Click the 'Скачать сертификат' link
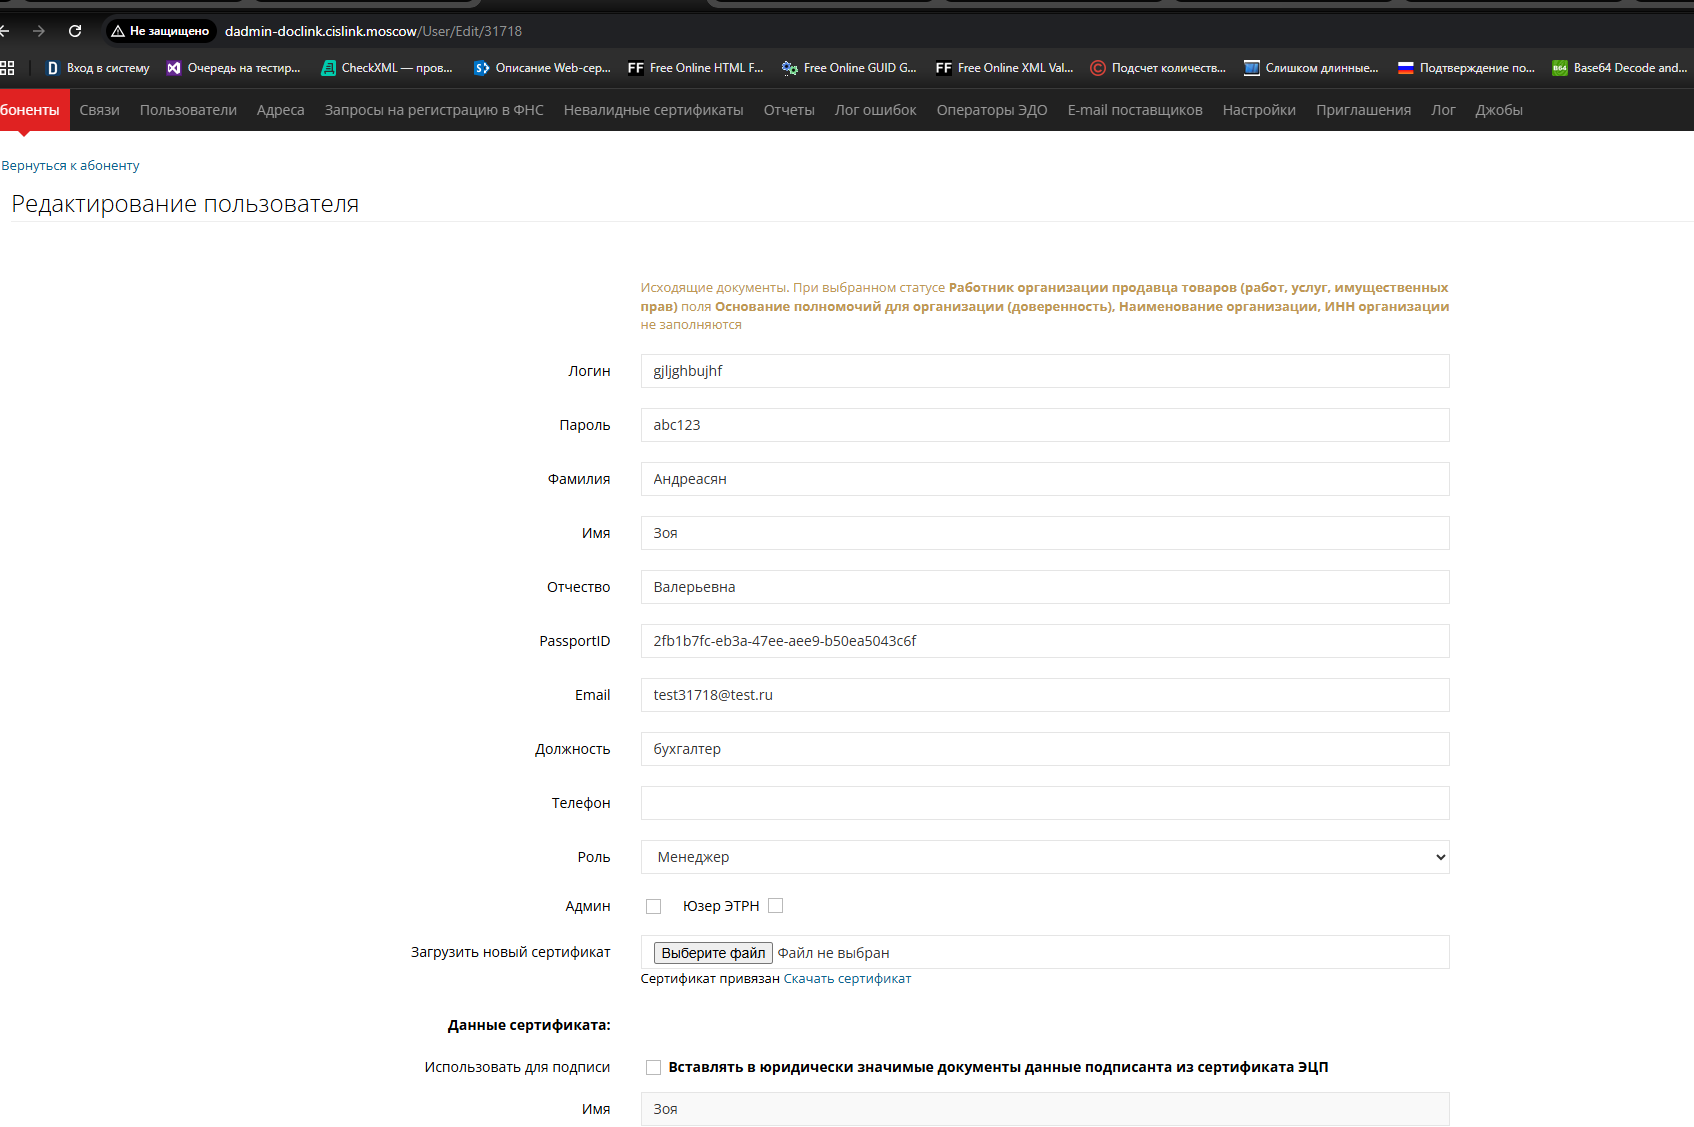The width and height of the screenshot is (1694, 1127). coord(847,979)
